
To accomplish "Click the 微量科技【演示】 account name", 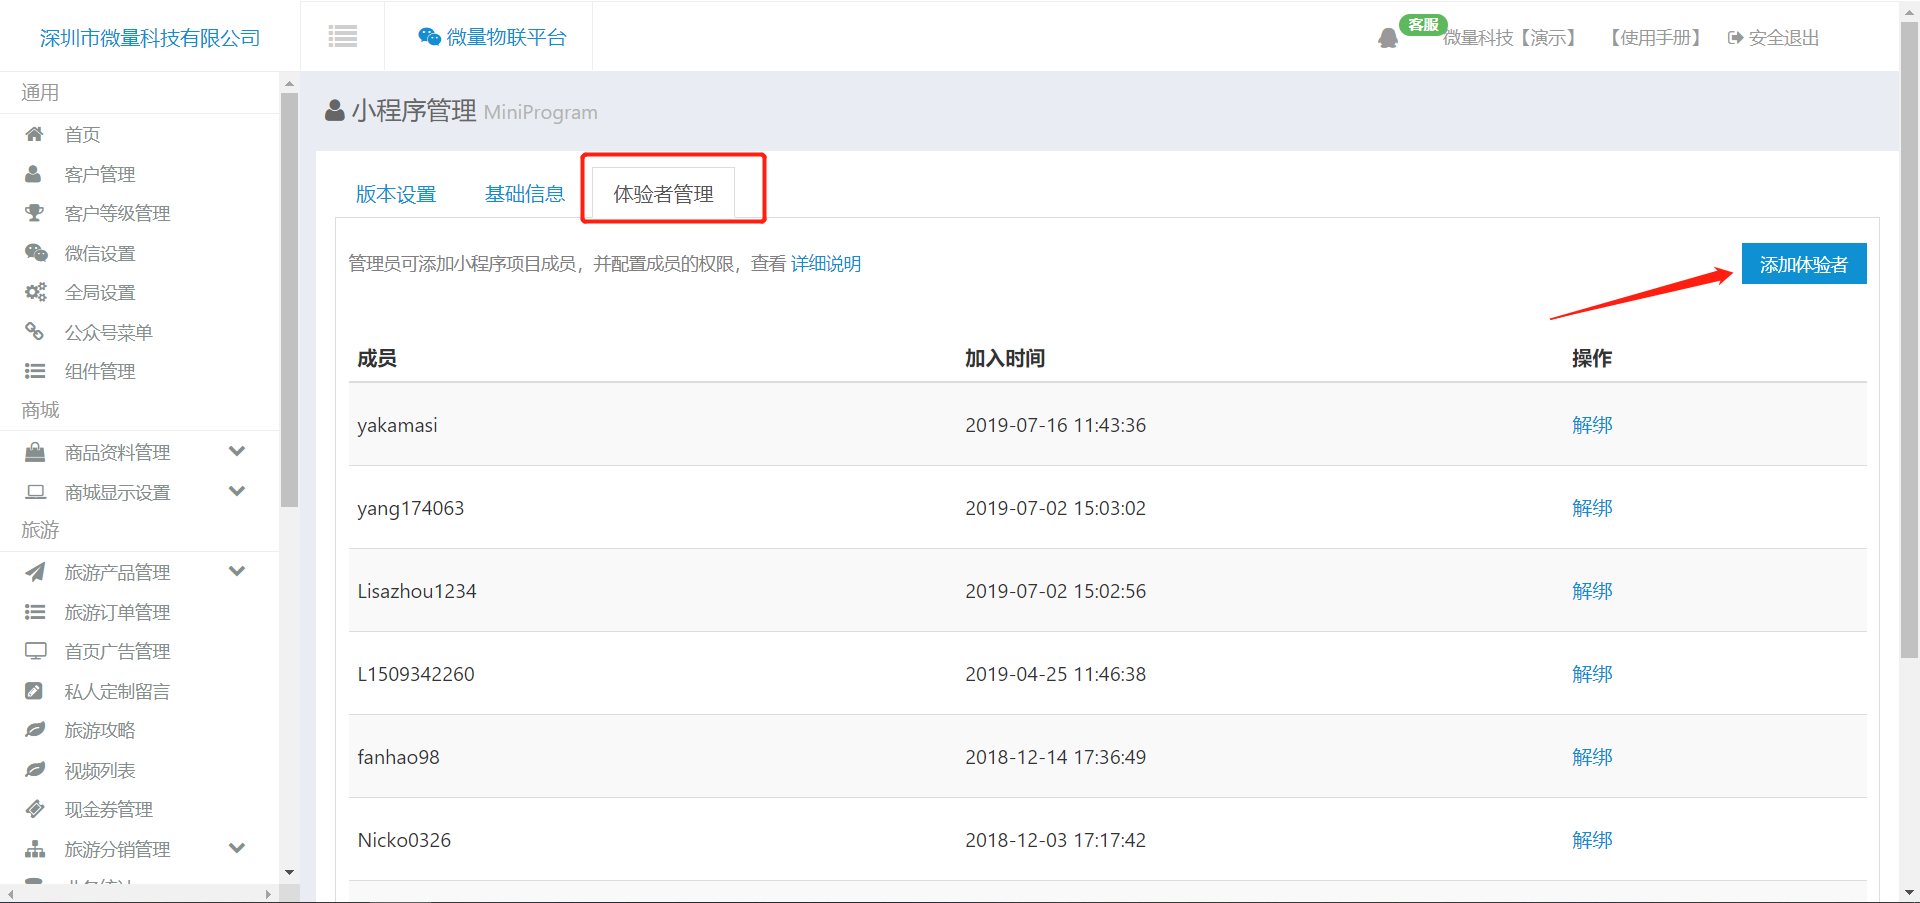I will pos(1512,38).
